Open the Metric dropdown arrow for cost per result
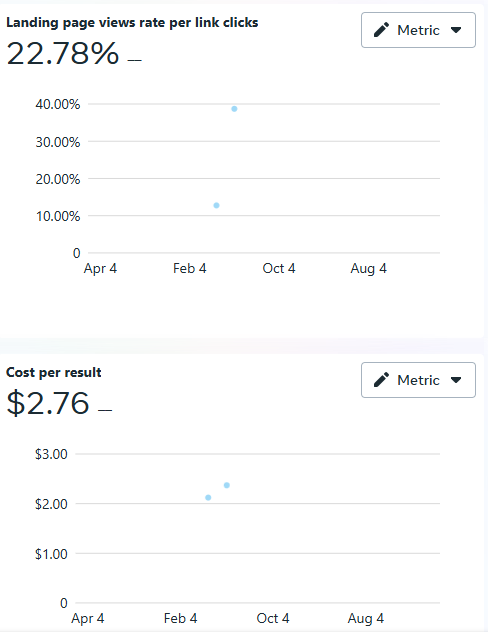488x632 pixels. (456, 380)
